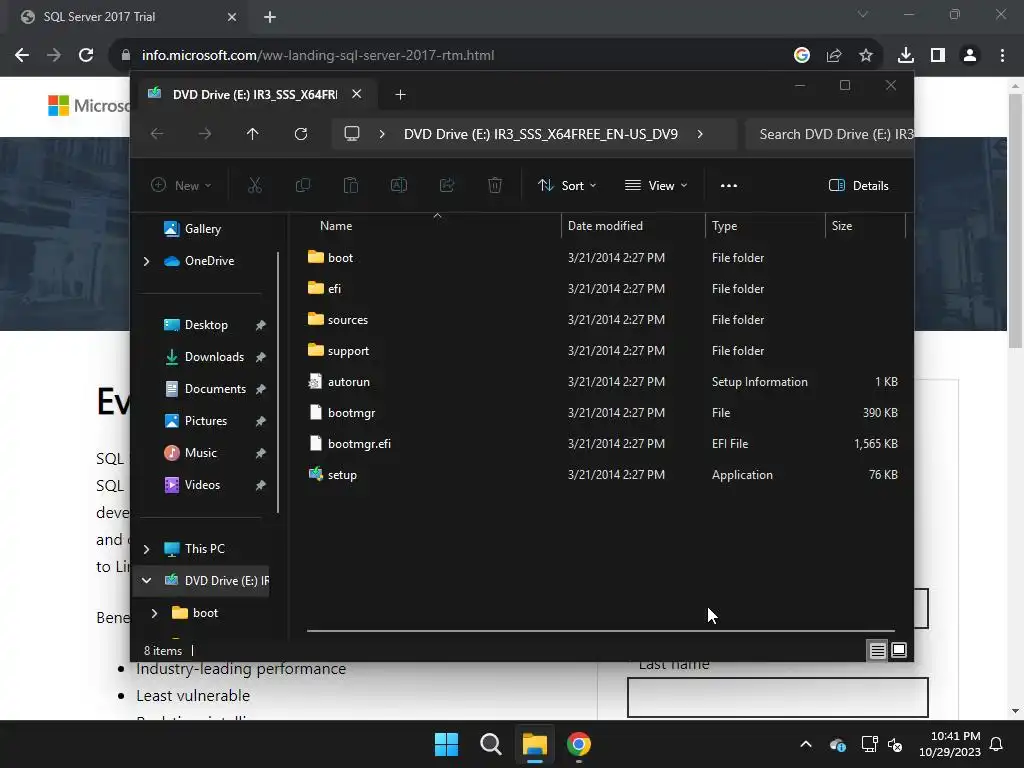The width and height of the screenshot is (1024, 768).
Task: Click the chevron after DVD Drive path
Action: pos(700,134)
